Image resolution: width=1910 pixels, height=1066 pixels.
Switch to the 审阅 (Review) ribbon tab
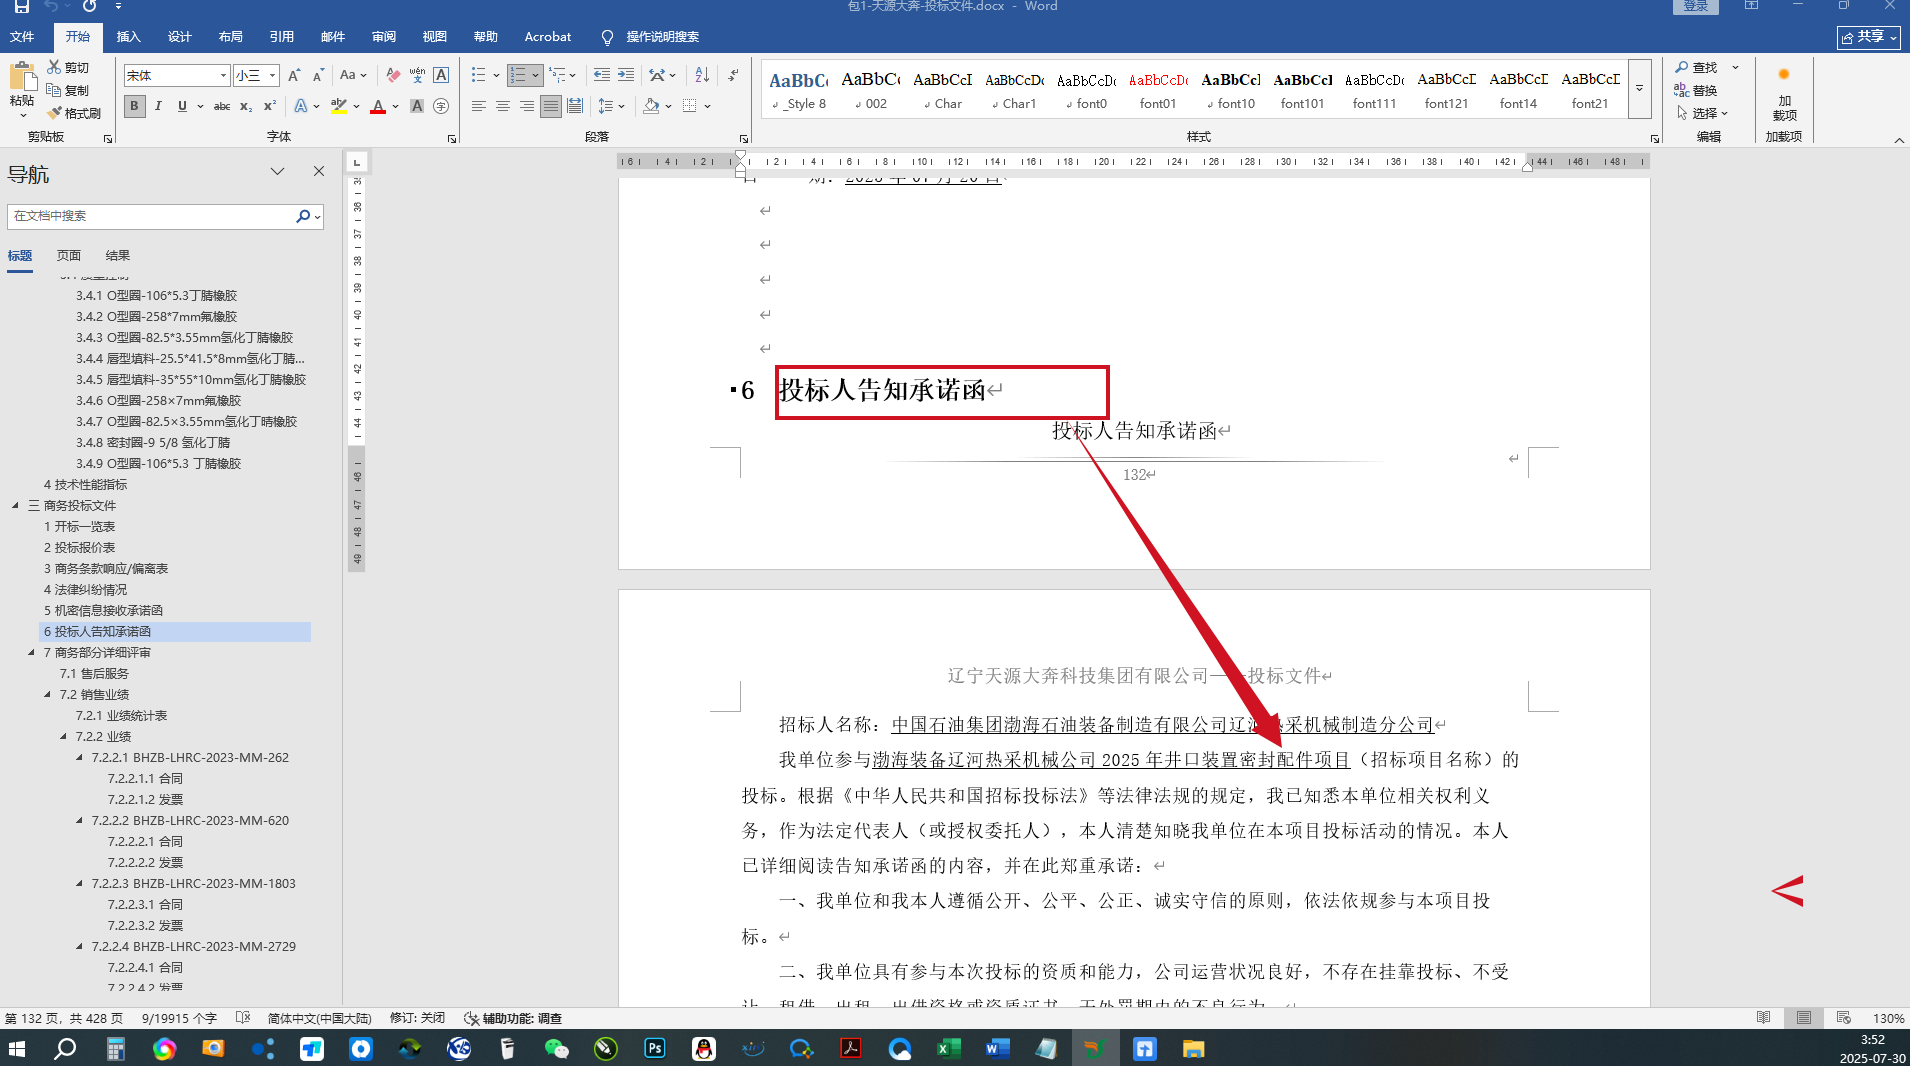tap(384, 37)
